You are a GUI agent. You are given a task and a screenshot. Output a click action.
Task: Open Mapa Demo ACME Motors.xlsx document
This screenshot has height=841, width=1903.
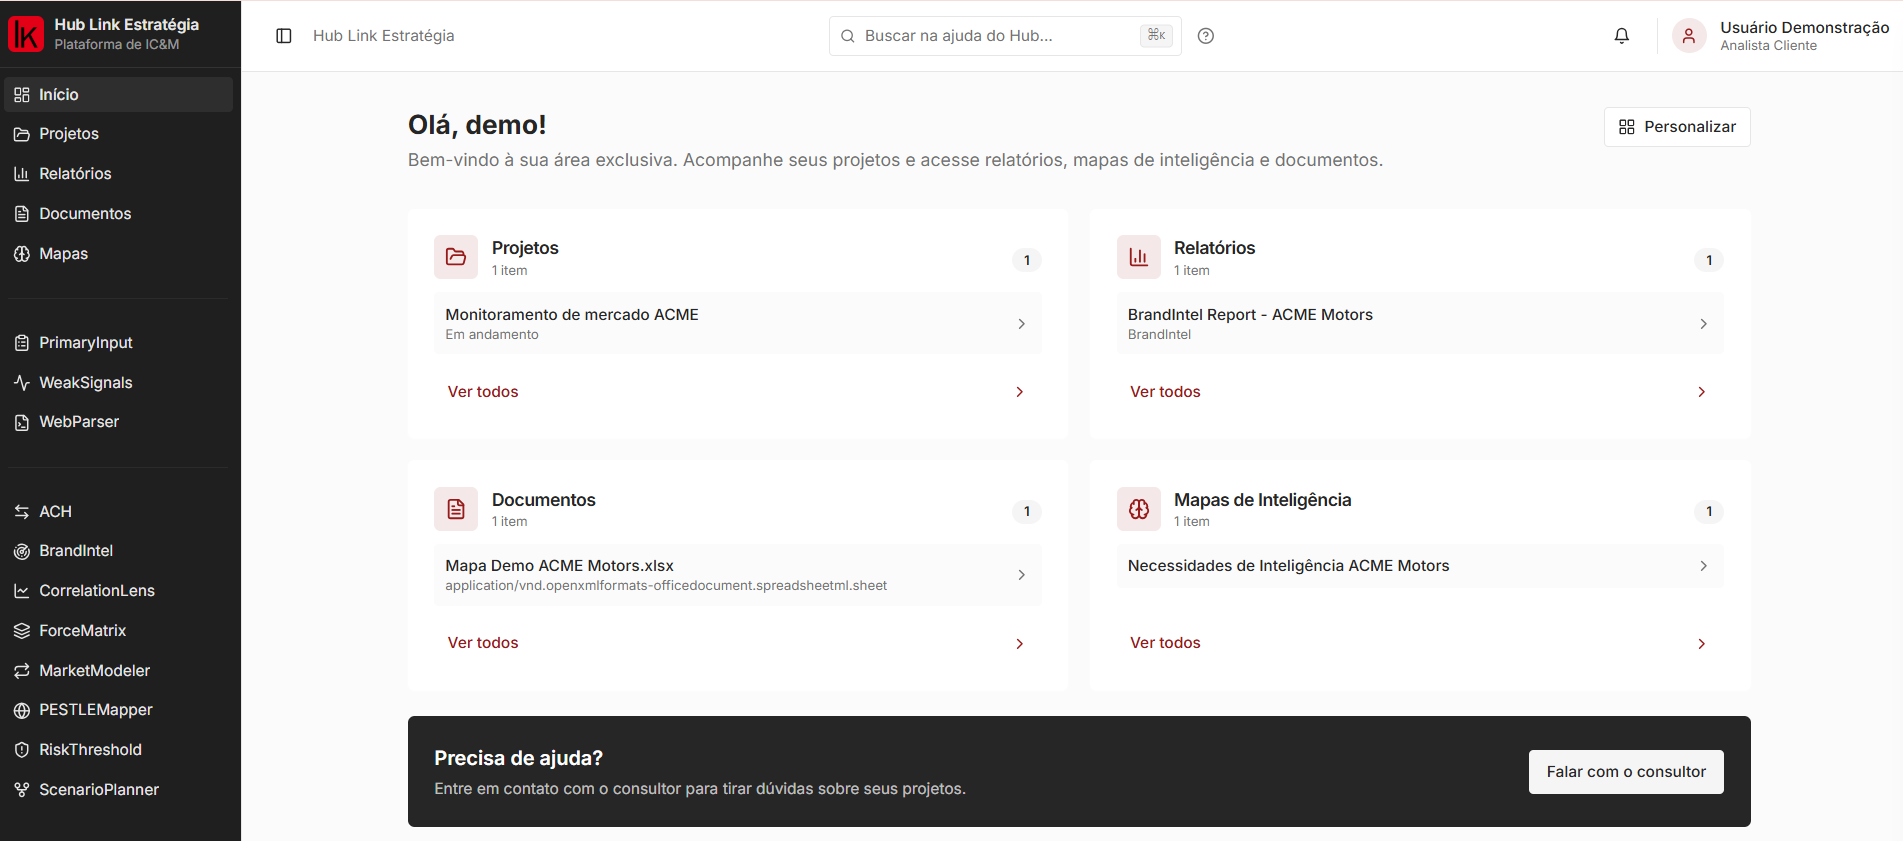click(x=738, y=575)
